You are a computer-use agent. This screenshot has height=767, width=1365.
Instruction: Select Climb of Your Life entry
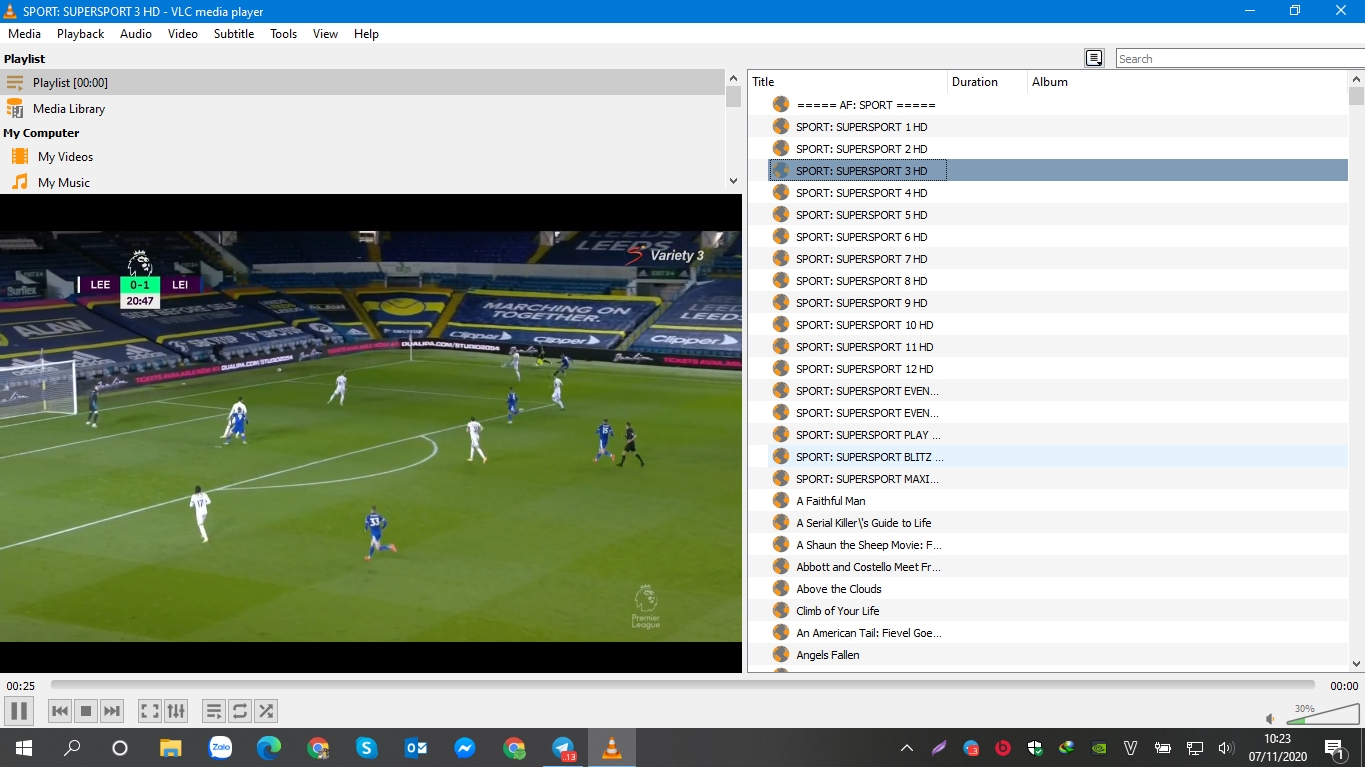(837, 611)
